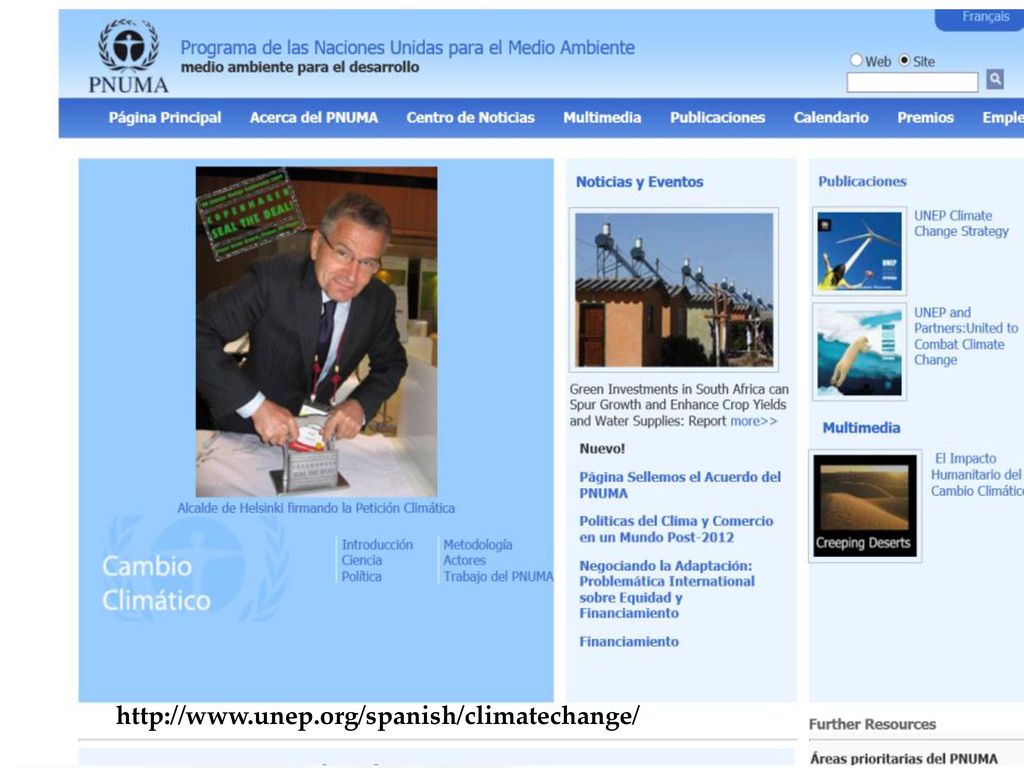Open El Impacto Humanitario del Cambio Climático link
The height and width of the screenshot is (768, 1024).
(977, 475)
